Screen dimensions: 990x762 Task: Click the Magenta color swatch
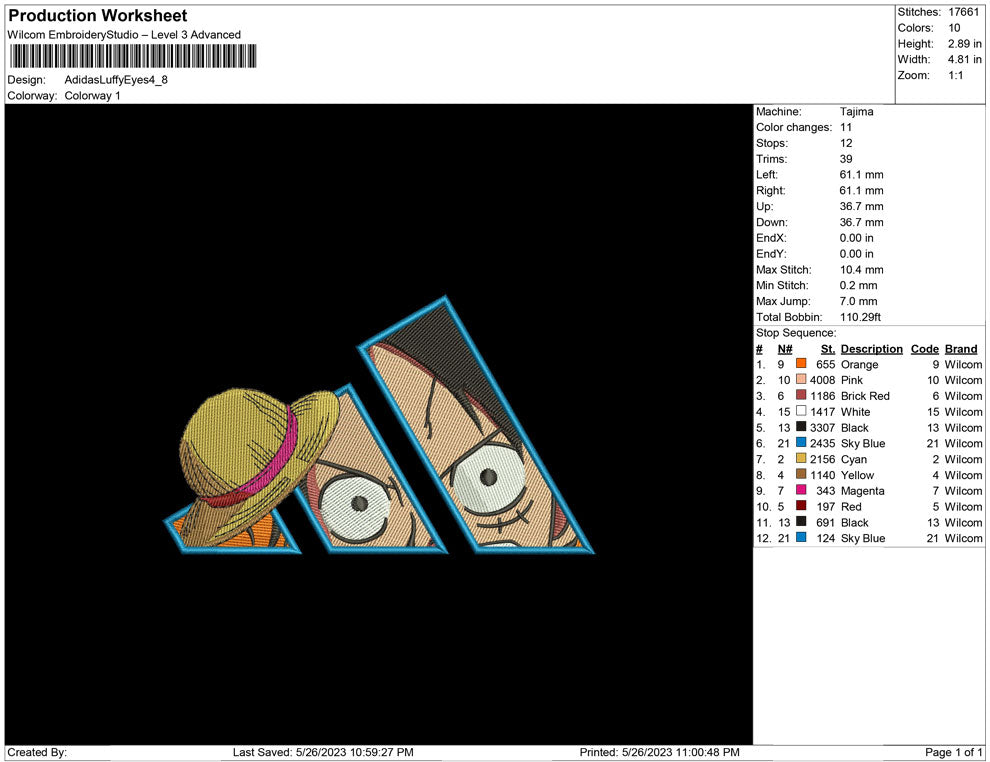(801, 490)
